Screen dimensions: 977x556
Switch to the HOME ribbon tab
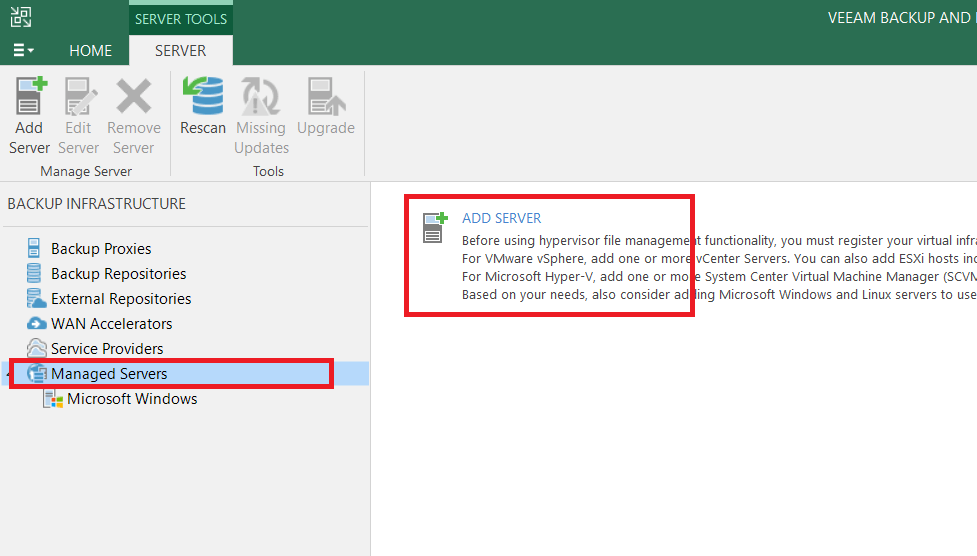pos(90,50)
